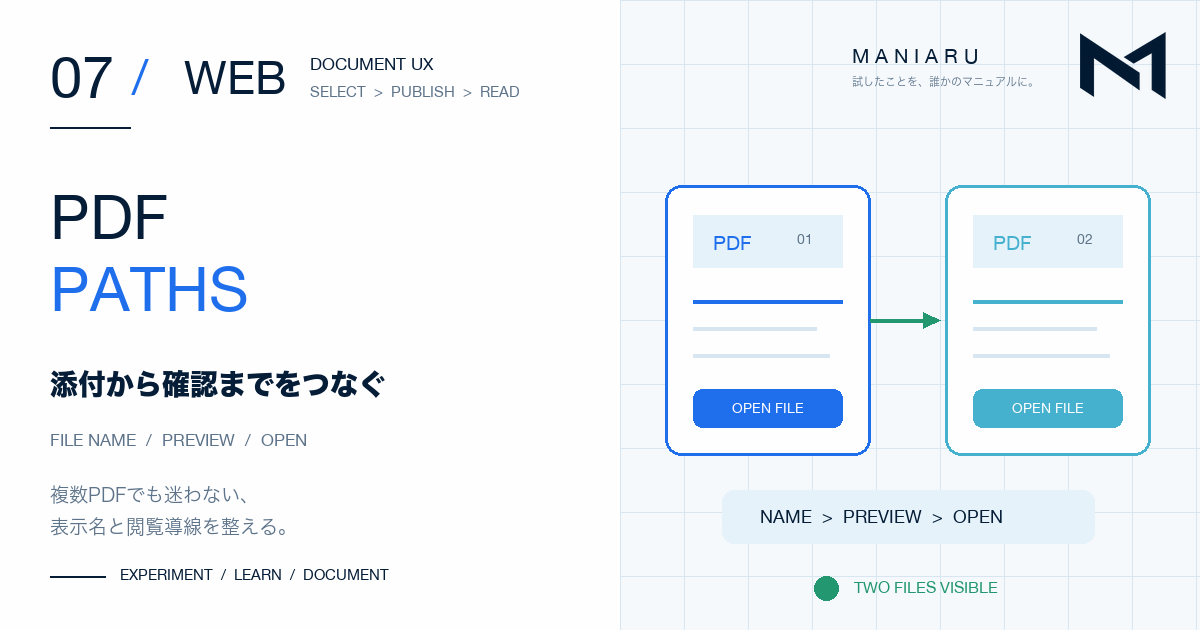Click SELECT > PUBLISH > READ text

coord(415,92)
